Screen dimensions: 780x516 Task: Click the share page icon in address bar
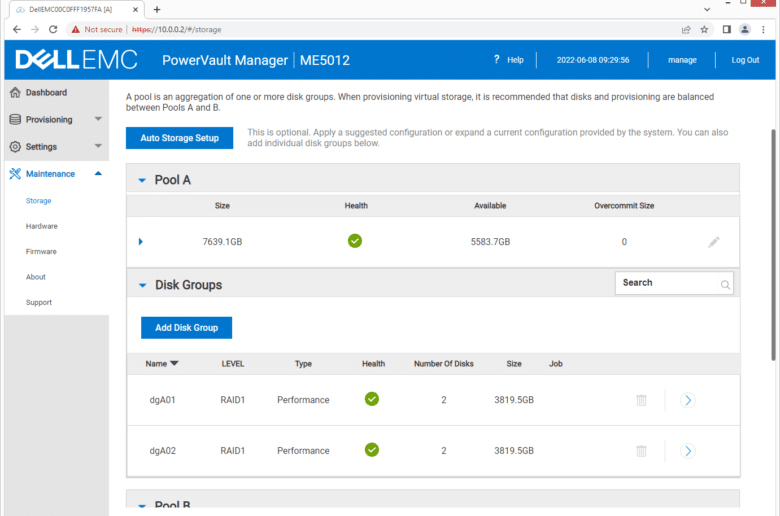coord(686,29)
